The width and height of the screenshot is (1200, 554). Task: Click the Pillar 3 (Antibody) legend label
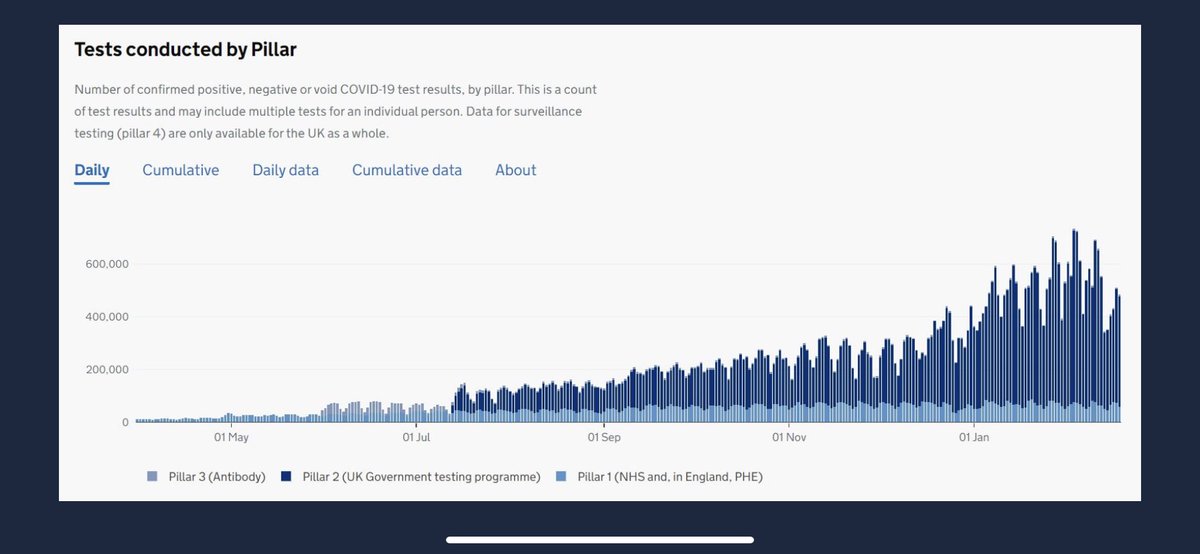coord(215,477)
